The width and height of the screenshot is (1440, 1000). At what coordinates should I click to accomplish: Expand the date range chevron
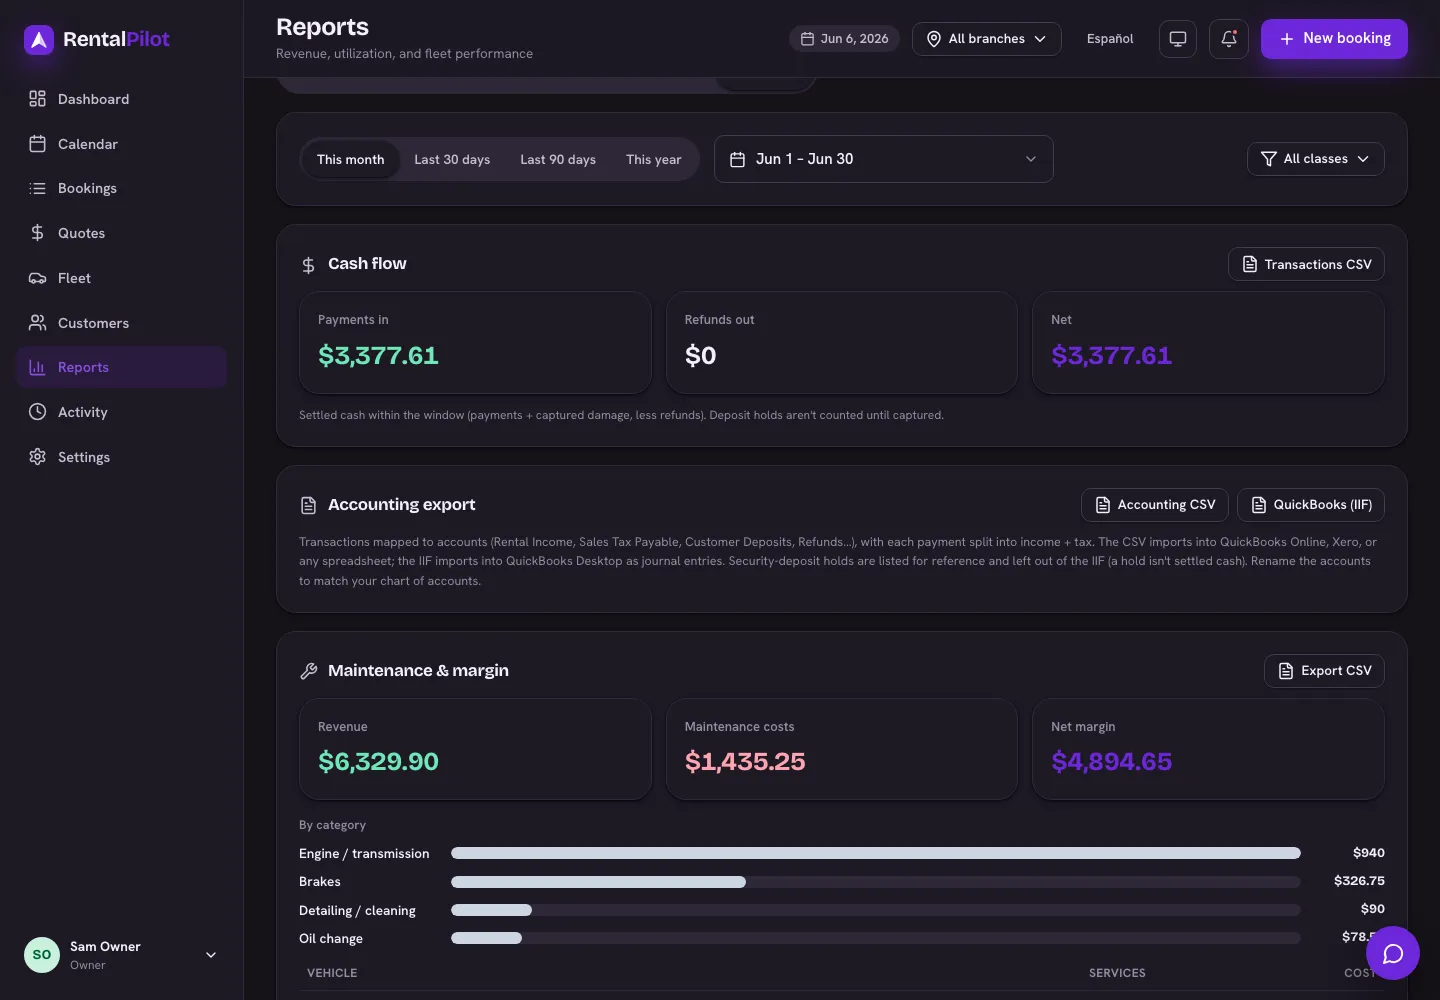[1031, 159]
